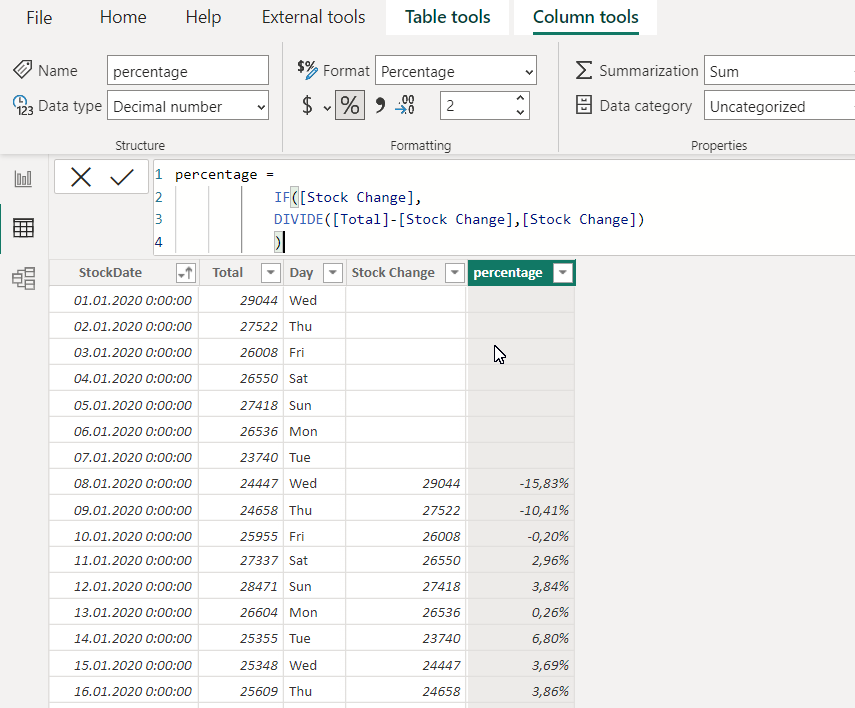Click the Name tag icon

pyautogui.click(x=22, y=70)
